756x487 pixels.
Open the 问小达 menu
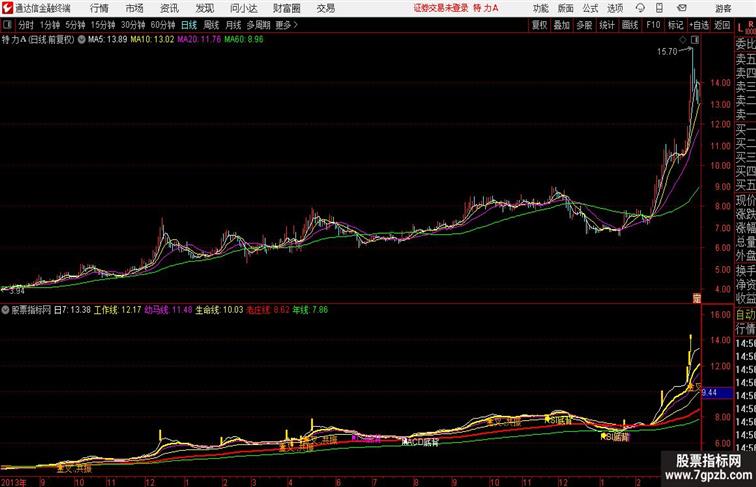tap(243, 8)
